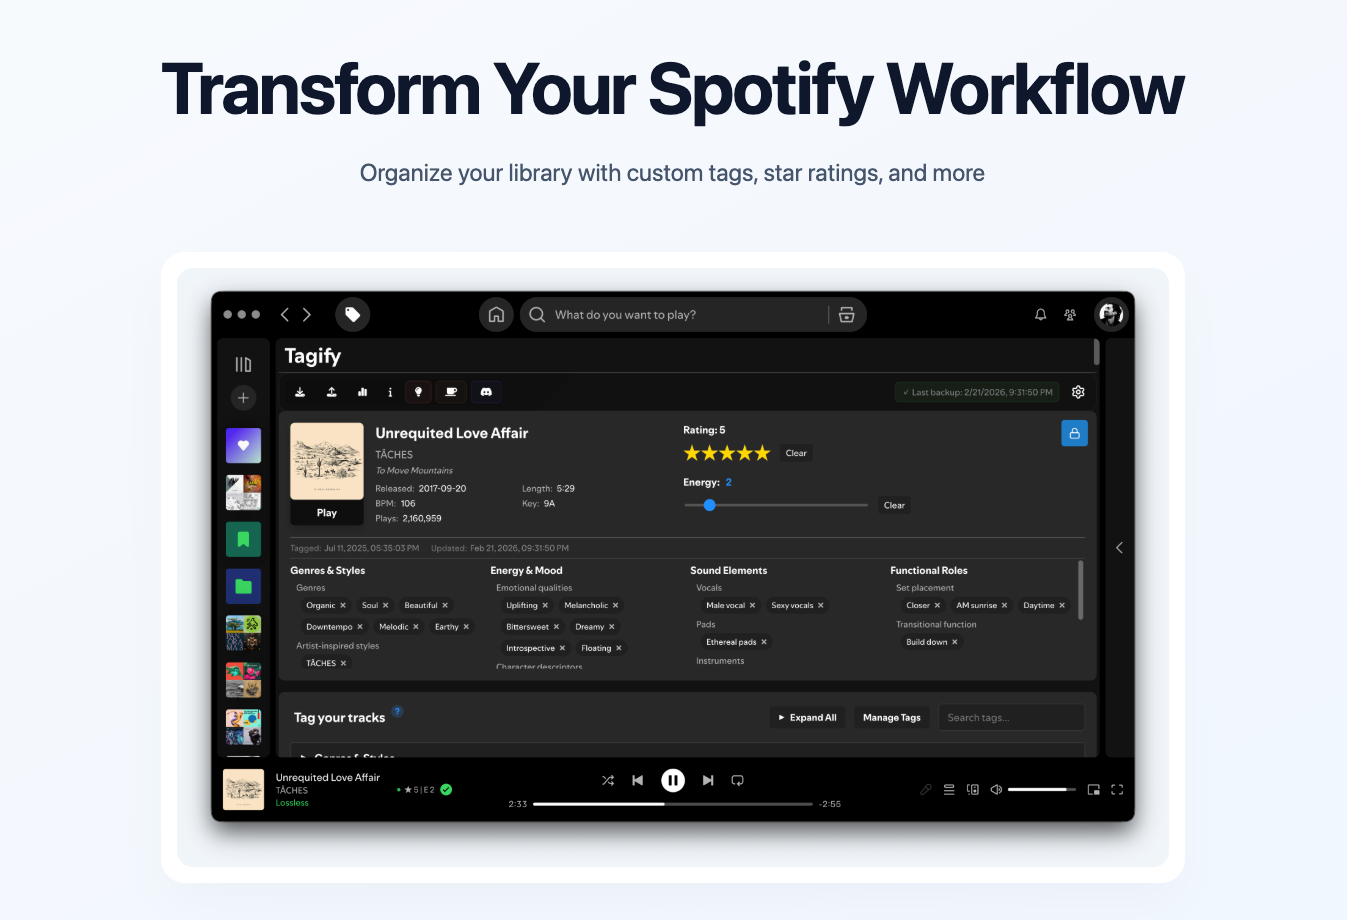Open the user profile avatar
Viewport: 1347px width, 920px height.
click(1111, 314)
